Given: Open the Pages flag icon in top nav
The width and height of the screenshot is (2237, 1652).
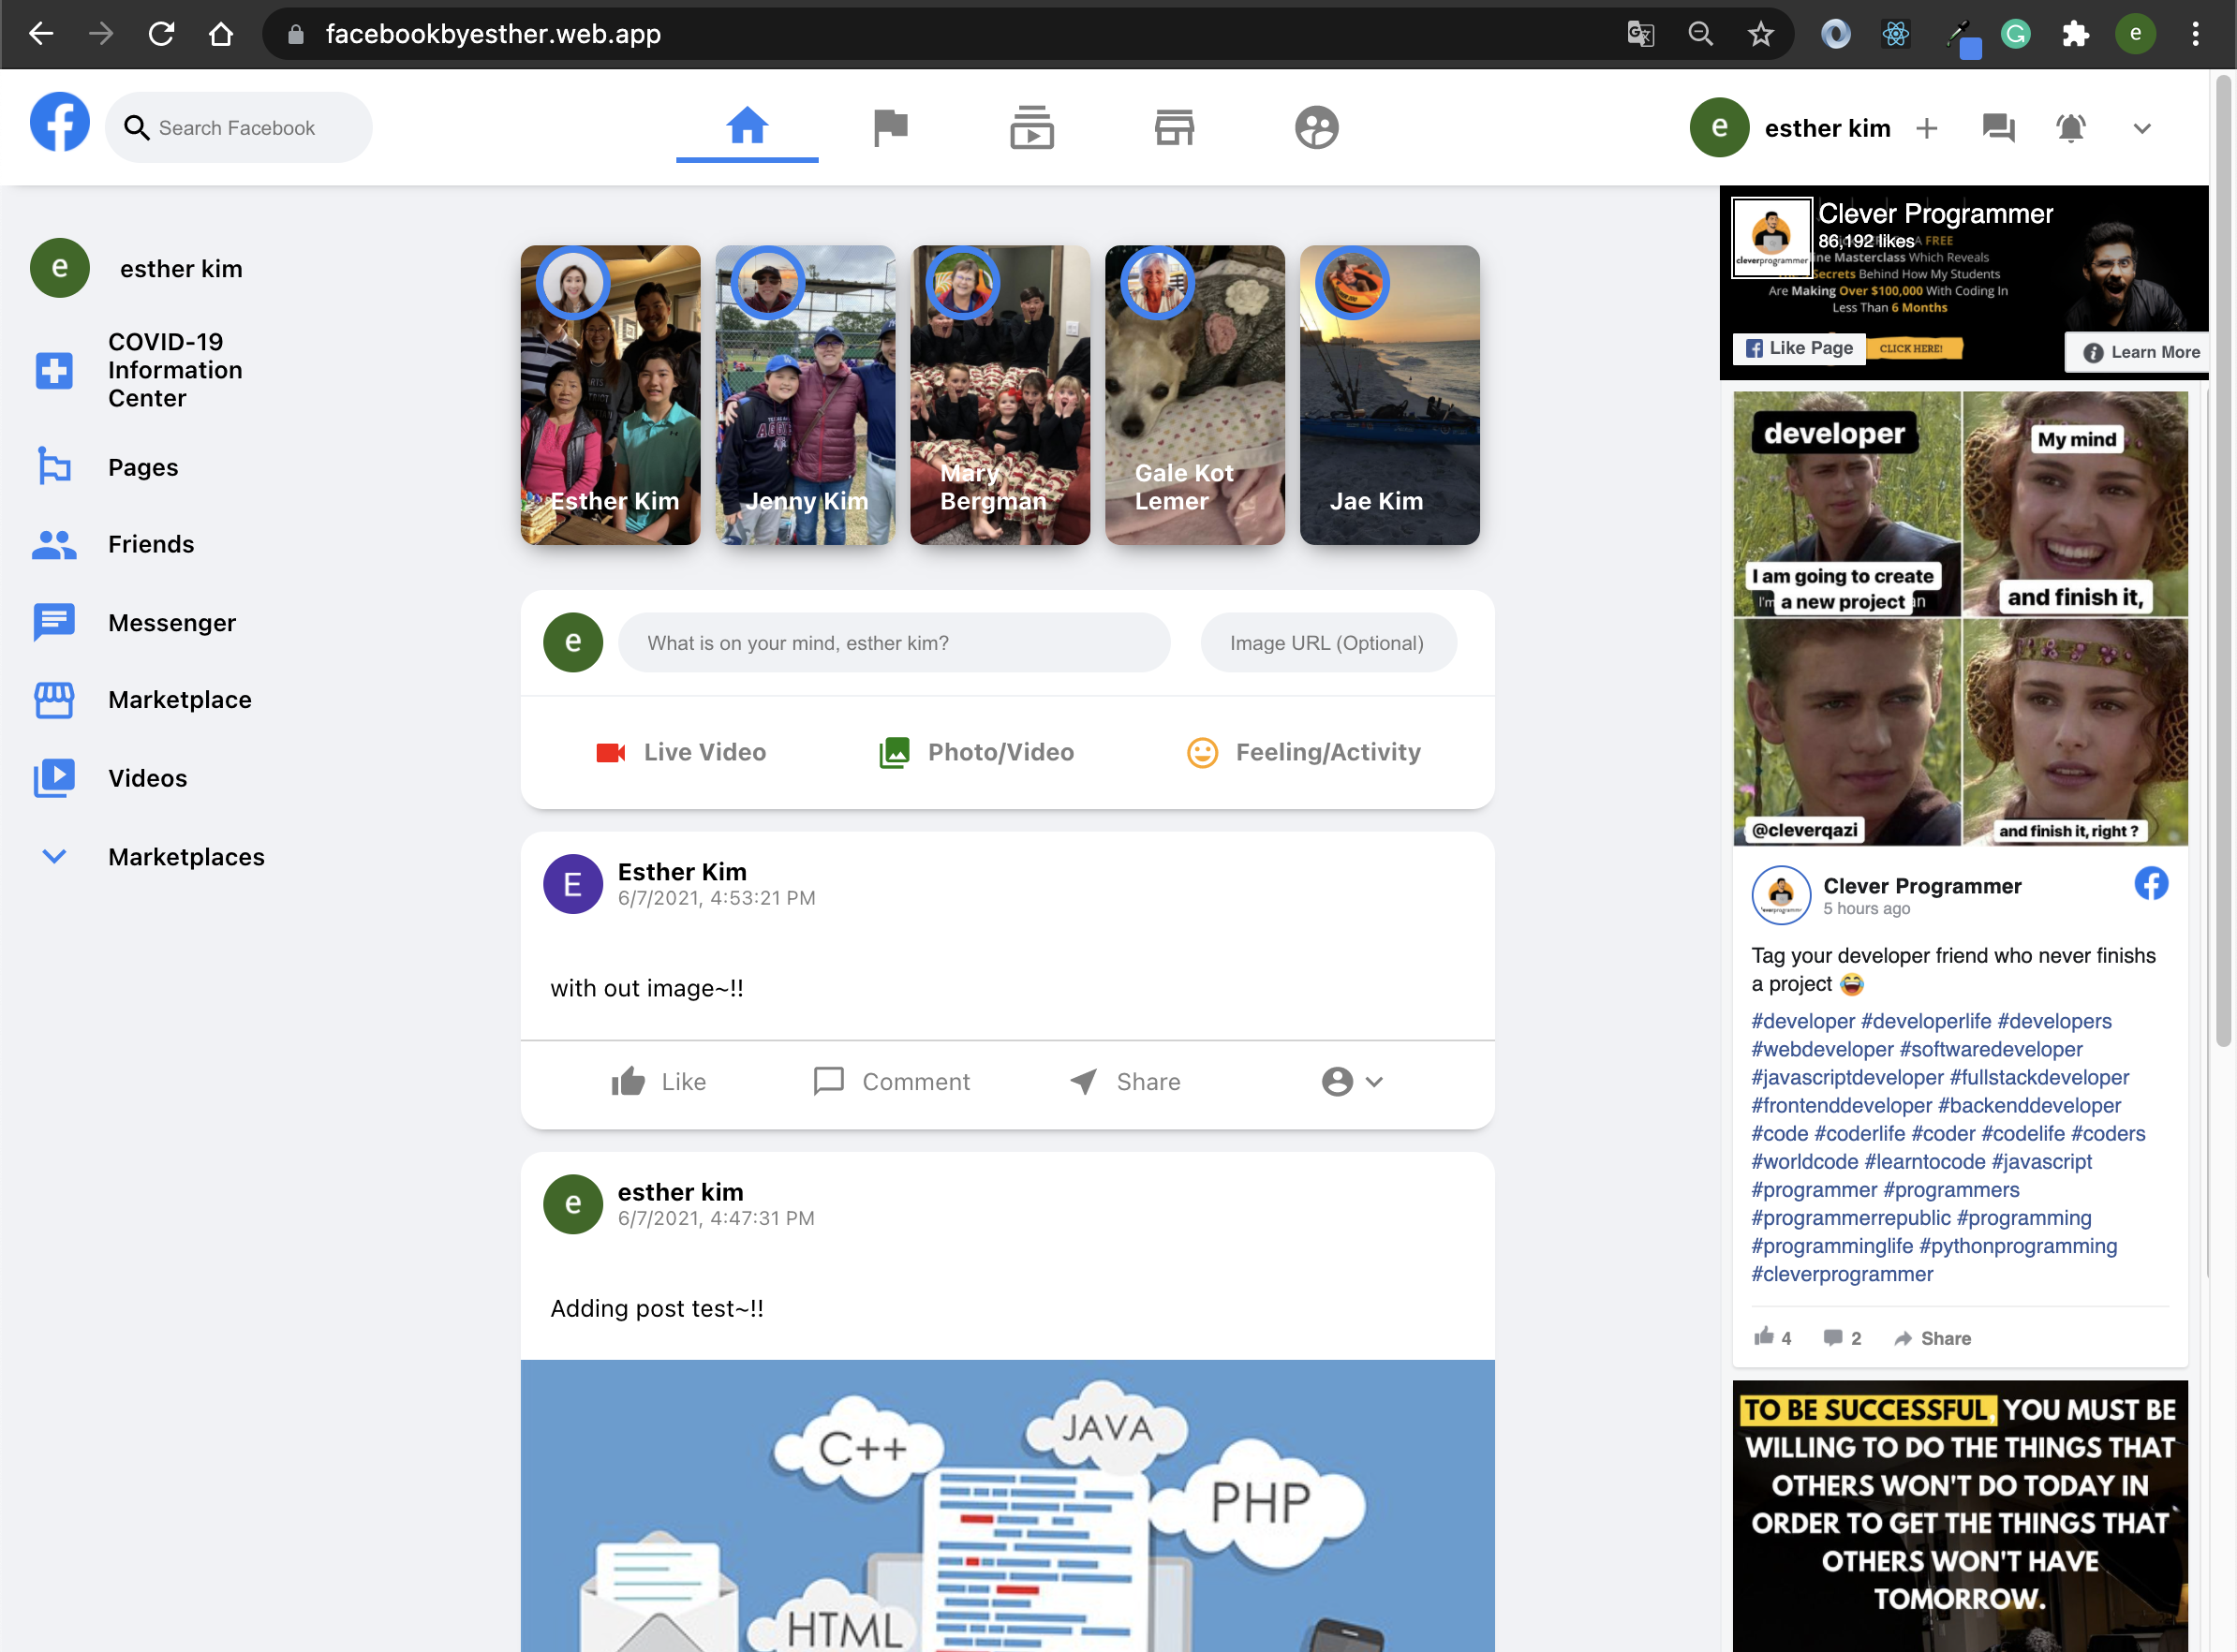Looking at the screenshot, I should point(890,127).
